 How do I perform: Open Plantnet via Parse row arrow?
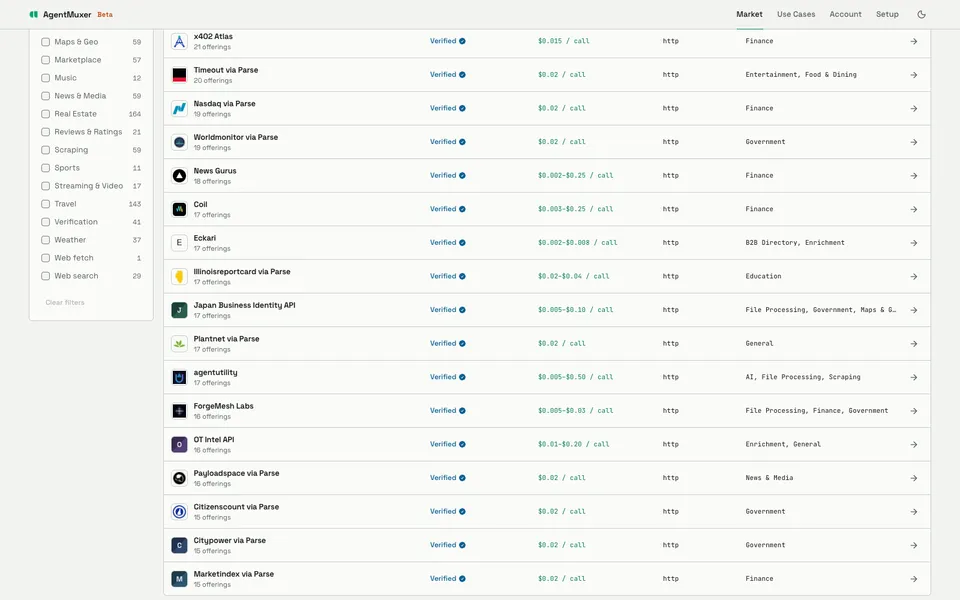913,343
